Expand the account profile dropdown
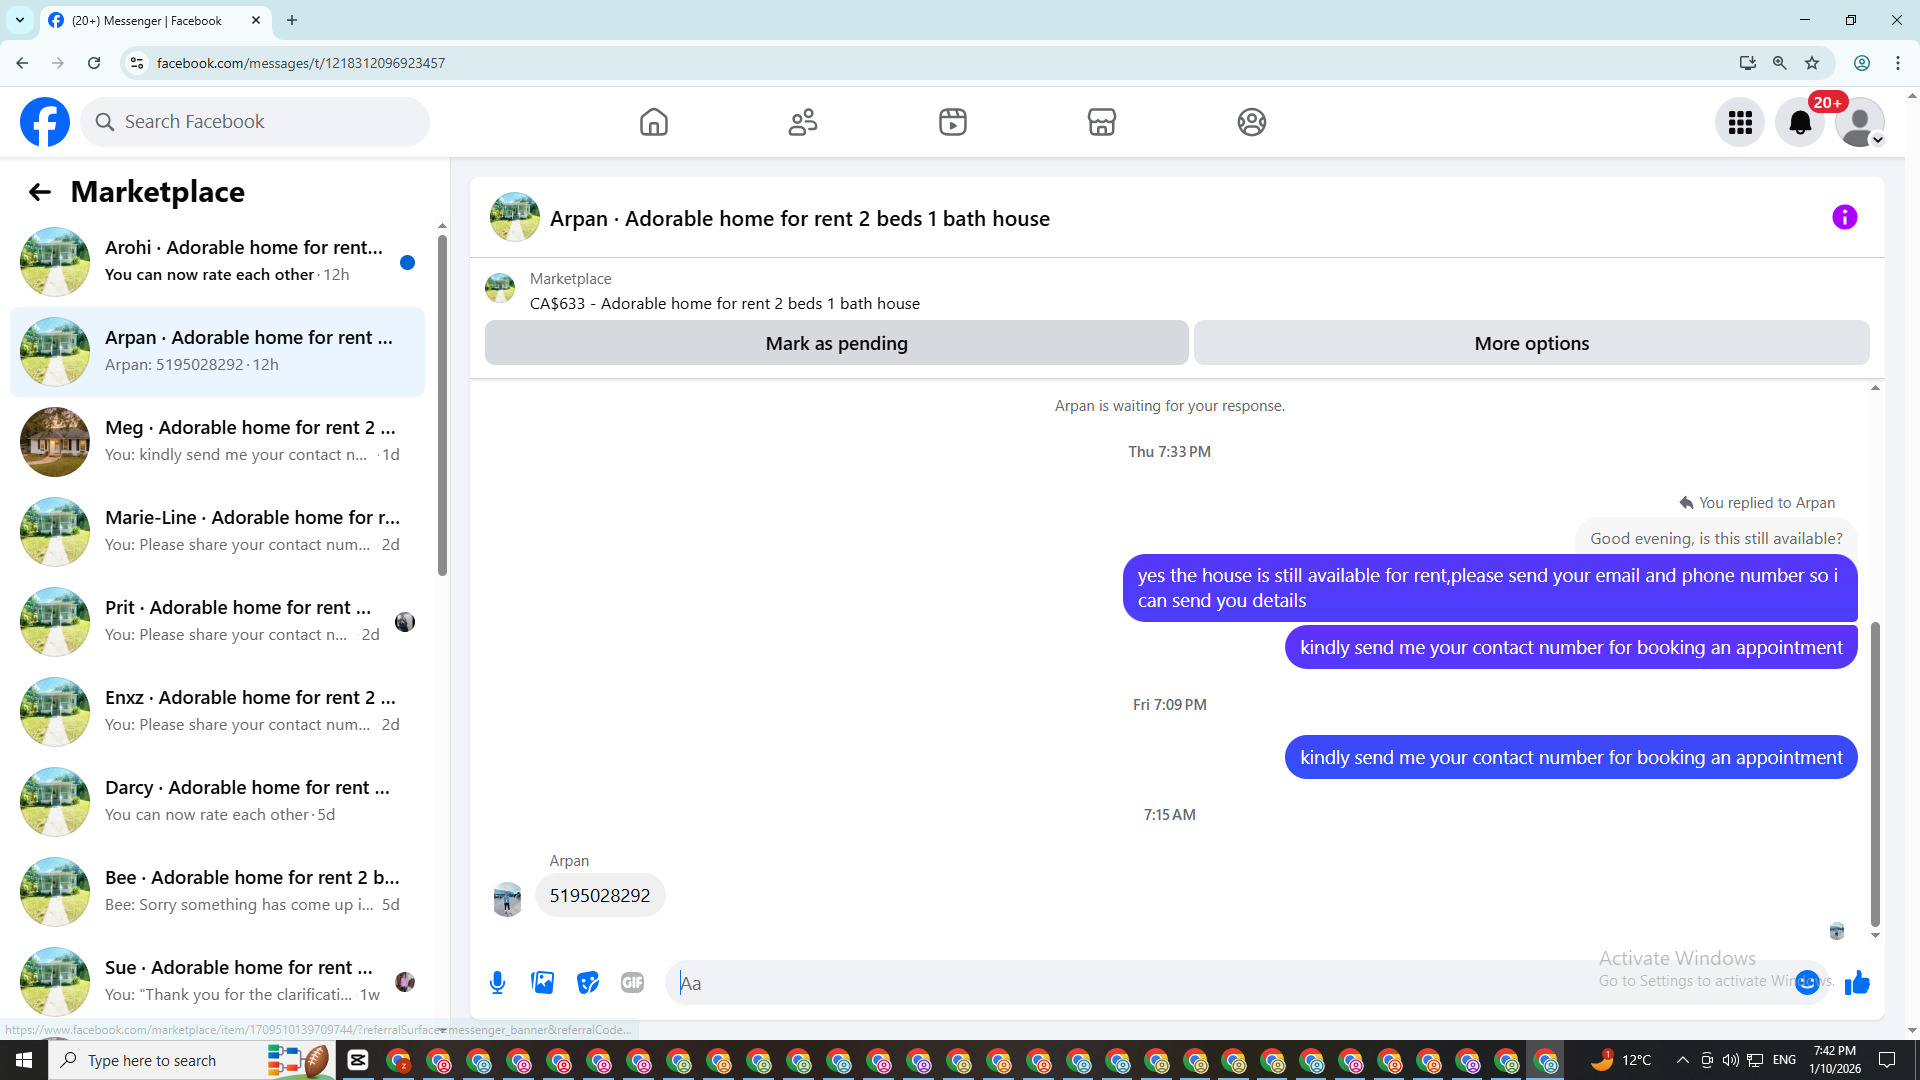The width and height of the screenshot is (1920, 1080). tap(1860, 122)
